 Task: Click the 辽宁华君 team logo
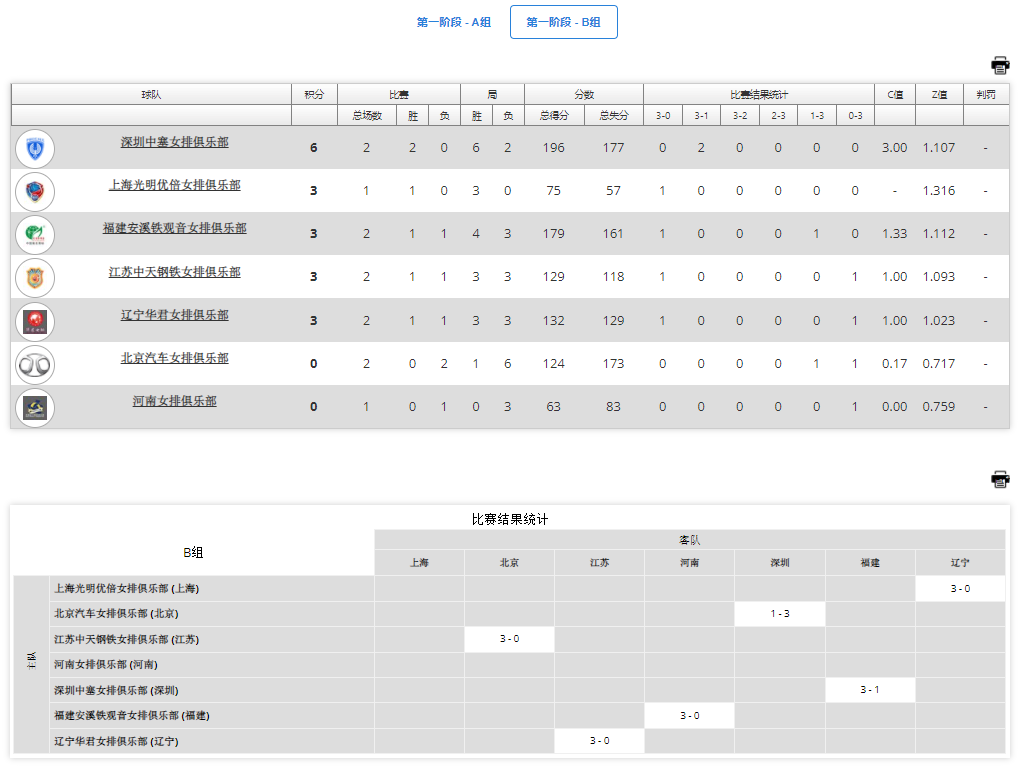(35, 322)
